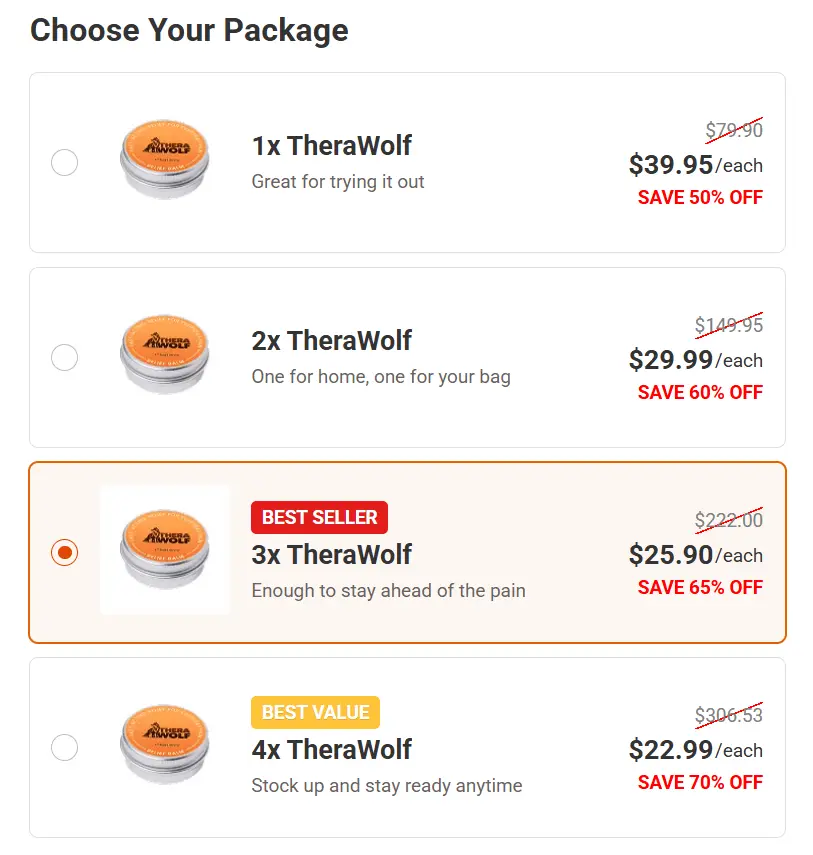Click the yellow BEST VALUE badge
The height and width of the screenshot is (855, 813).
coord(315,712)
